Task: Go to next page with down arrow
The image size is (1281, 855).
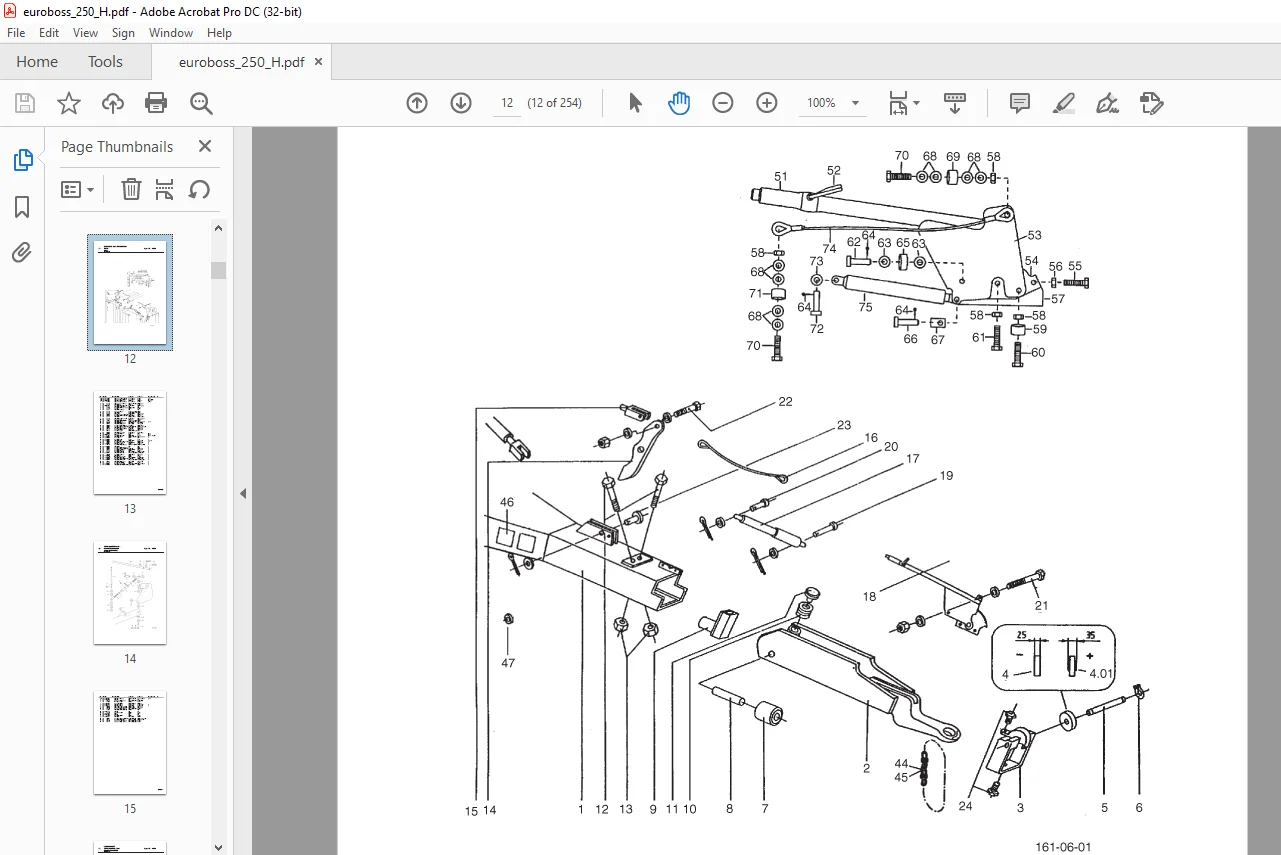Action: 461,103
